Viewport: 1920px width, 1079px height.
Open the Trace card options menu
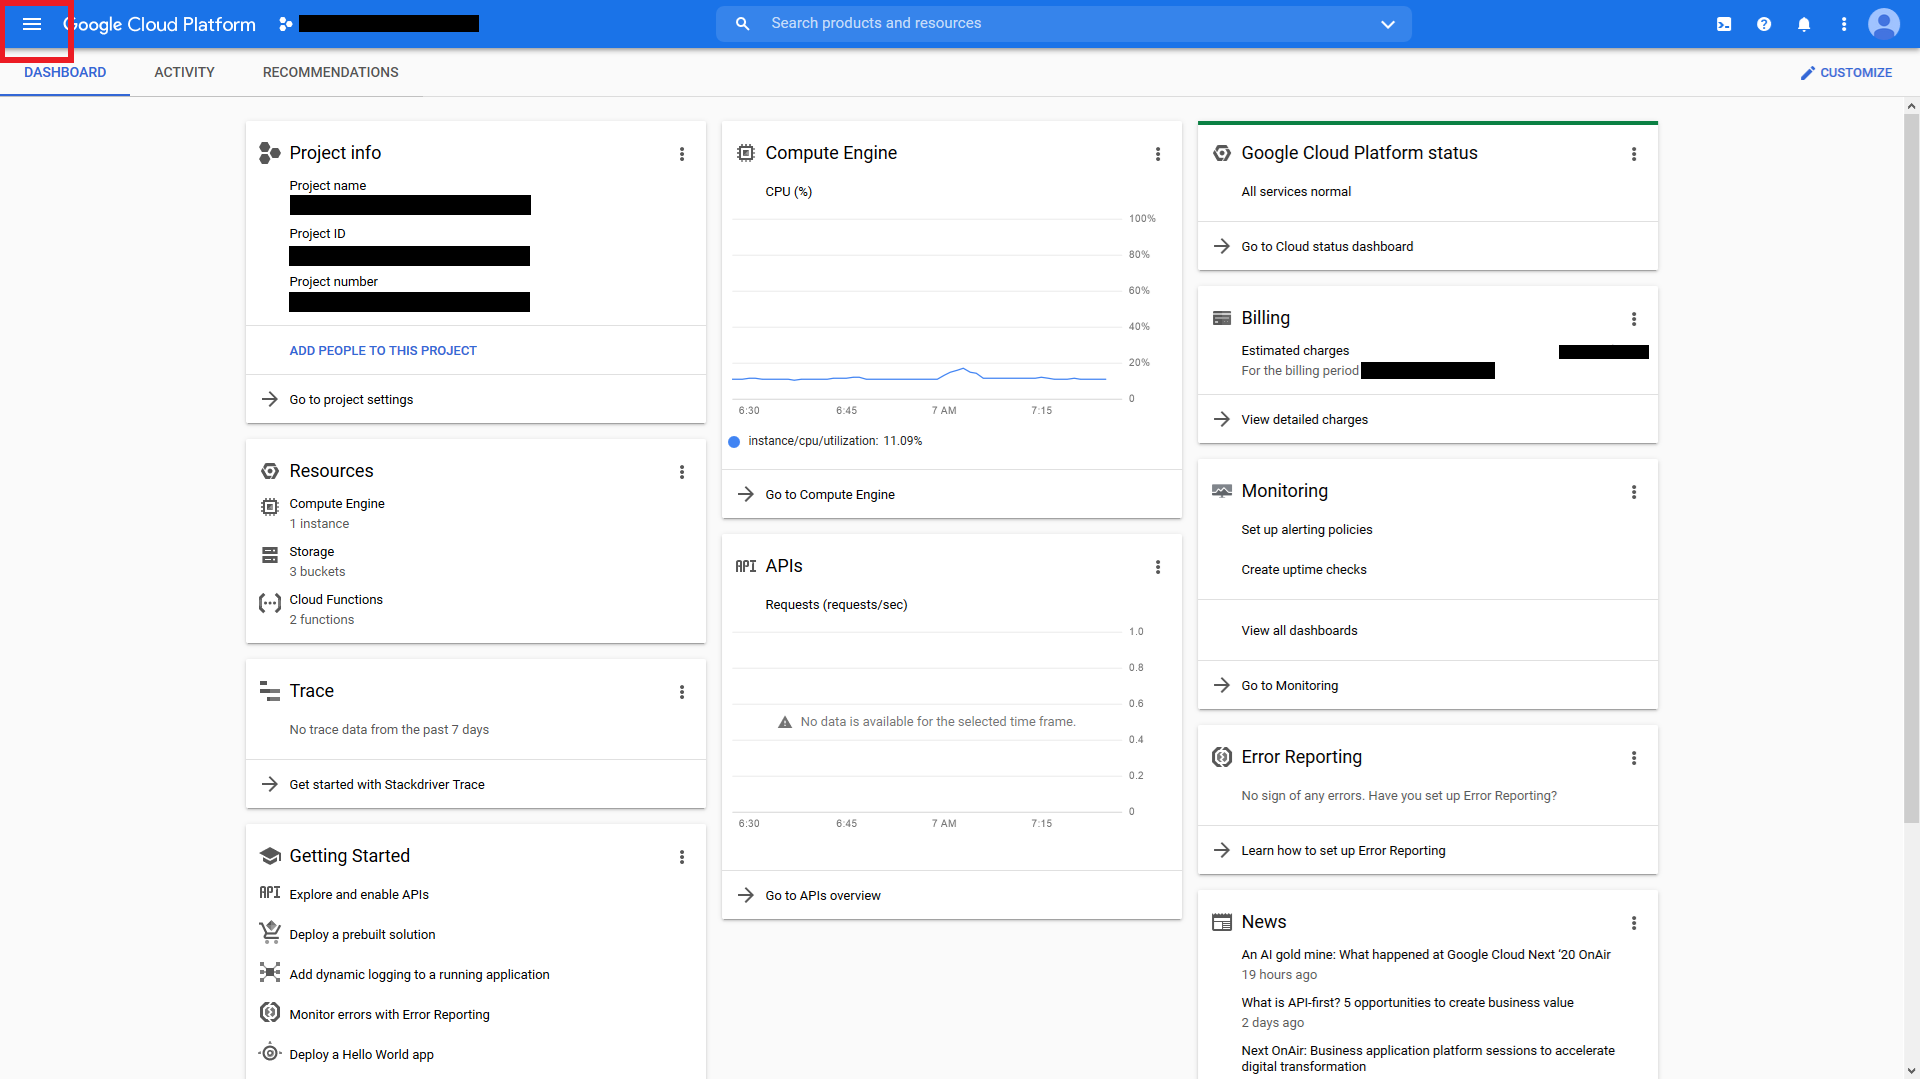point(682,692)
